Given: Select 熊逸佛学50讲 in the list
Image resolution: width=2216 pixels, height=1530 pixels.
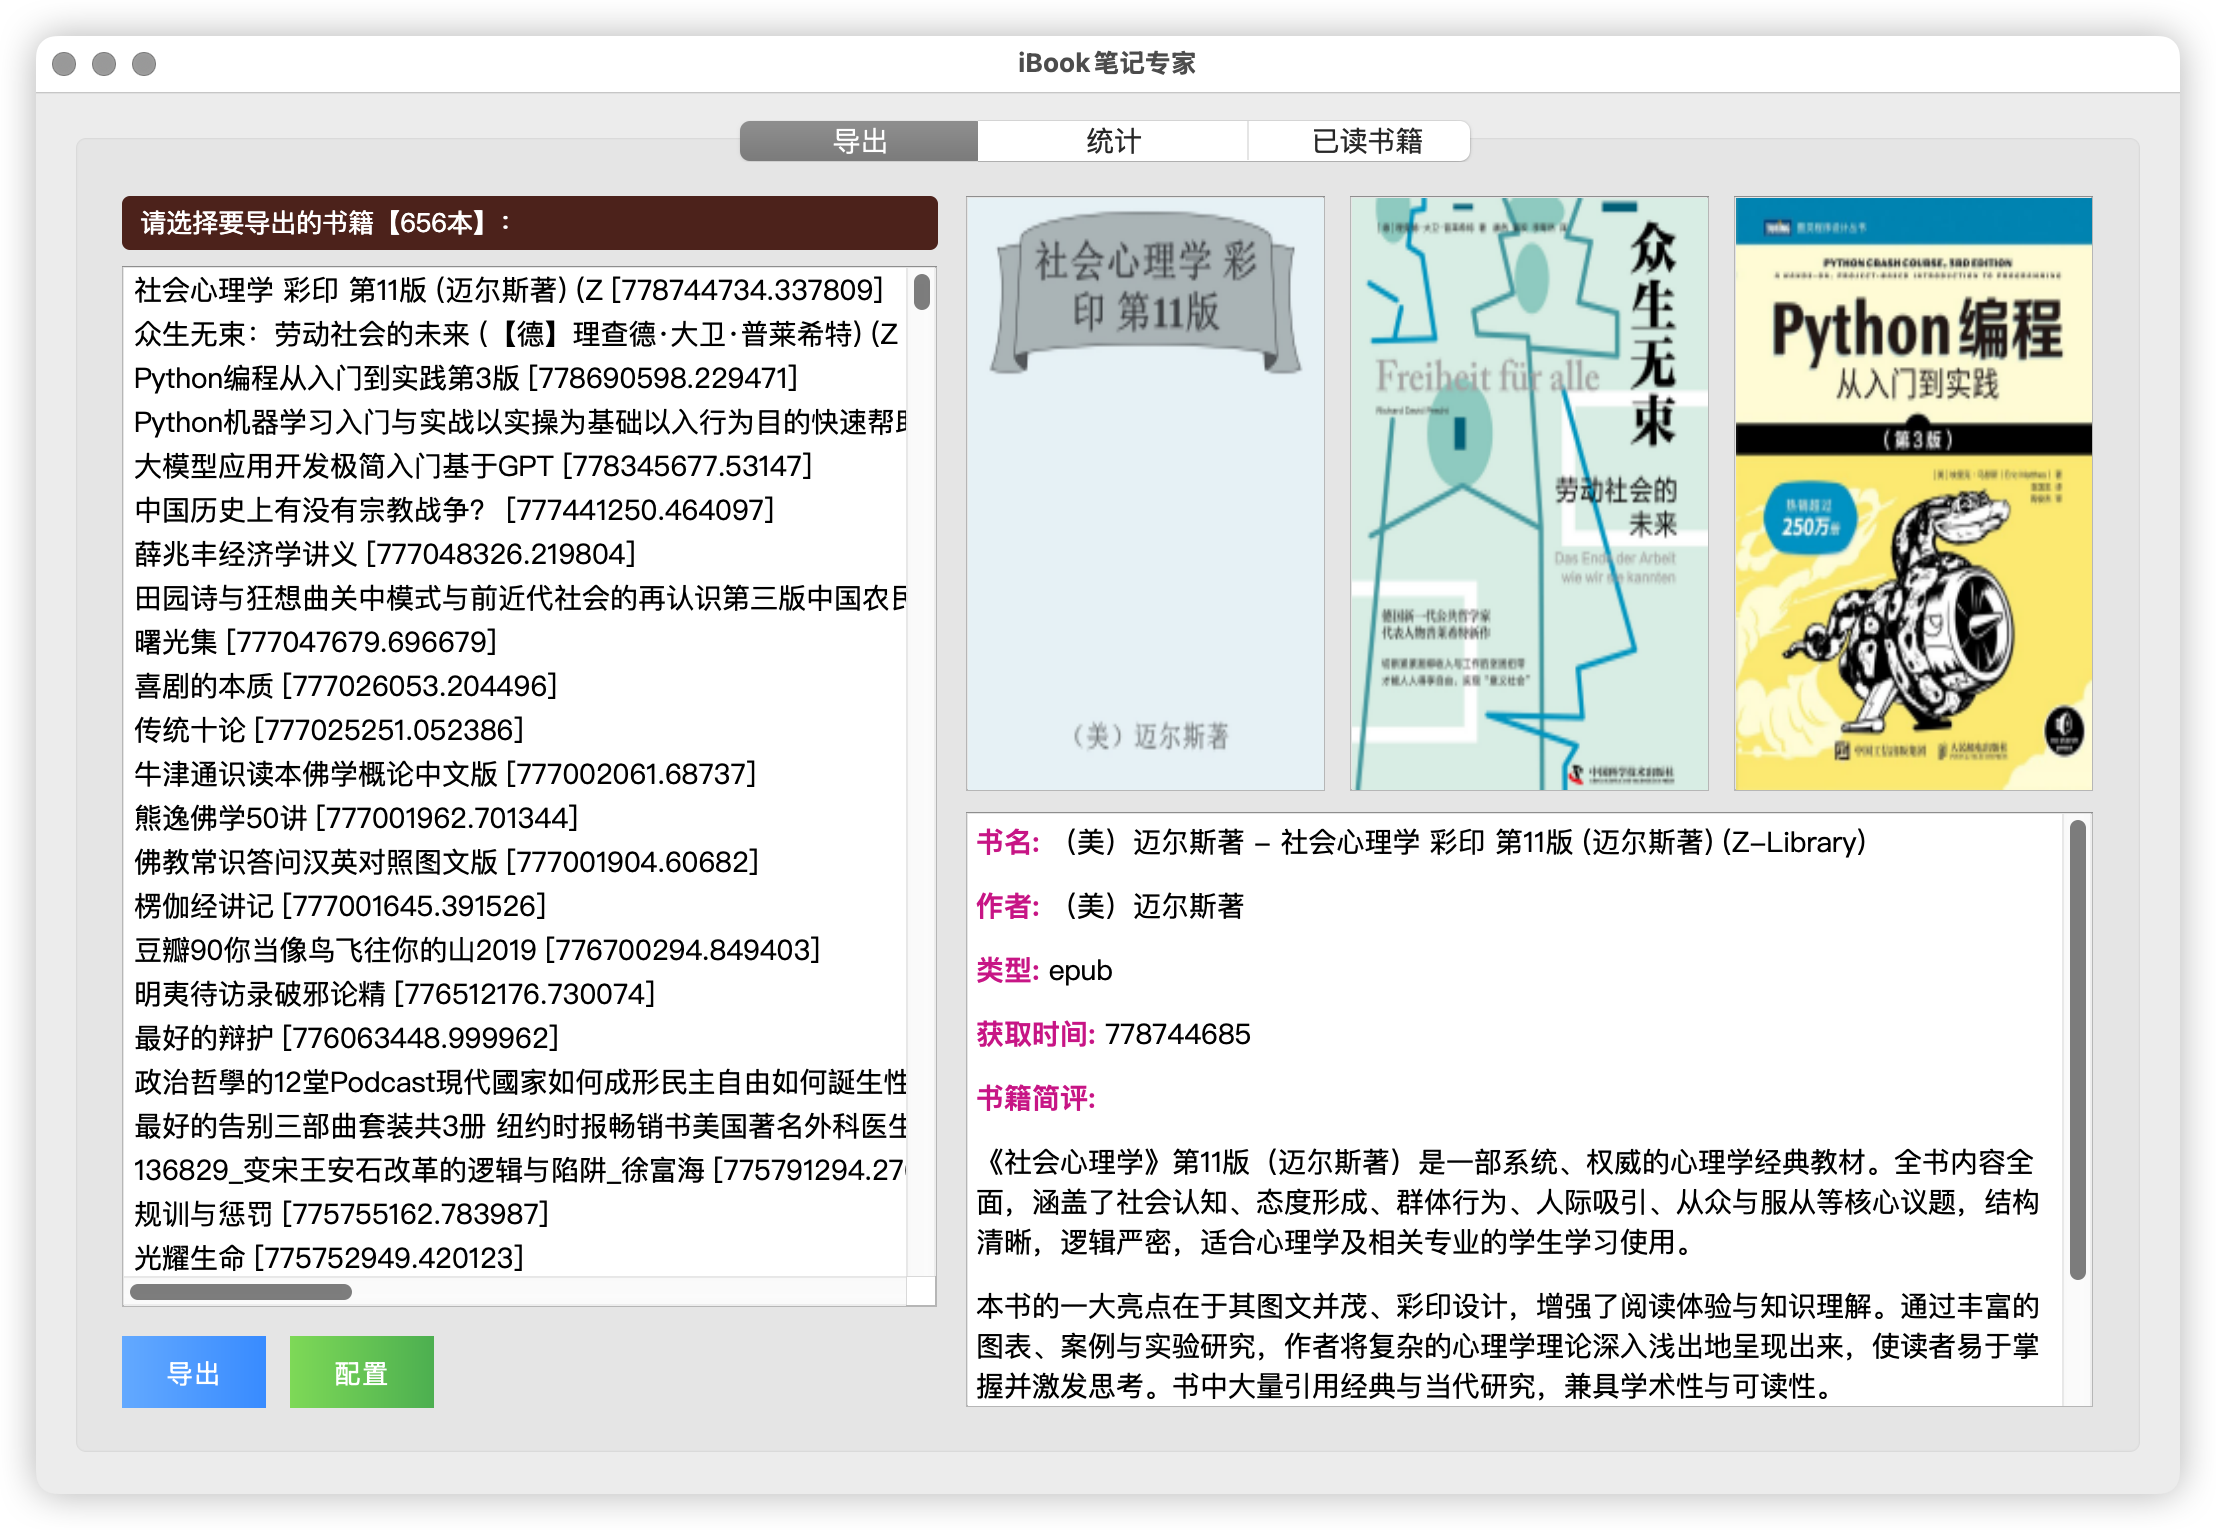Looking at the screenshot, I should point(356,818).
